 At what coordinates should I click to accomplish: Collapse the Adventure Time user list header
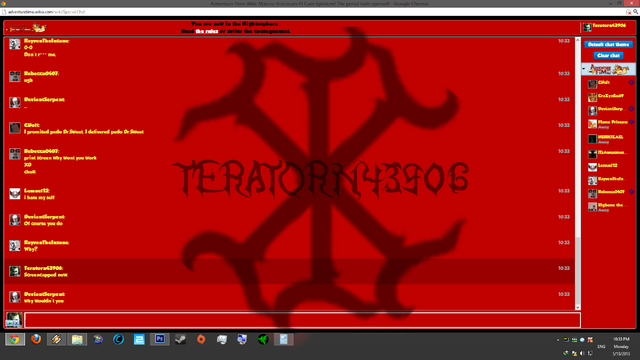(x=608, y=69)
